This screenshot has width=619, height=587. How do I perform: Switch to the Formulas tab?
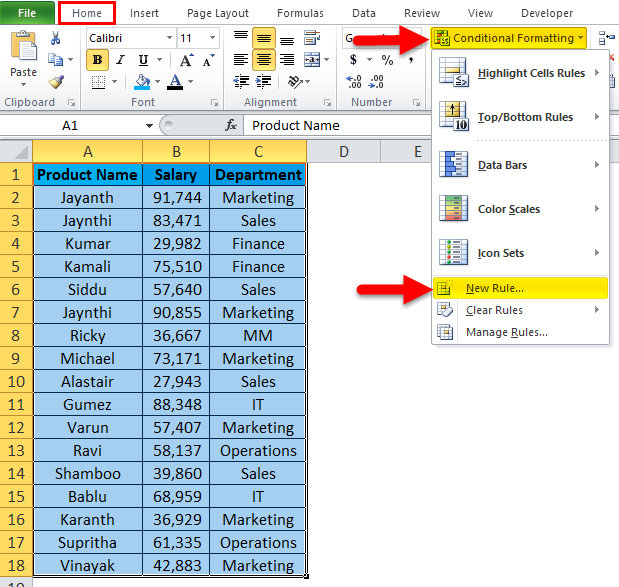300,13
